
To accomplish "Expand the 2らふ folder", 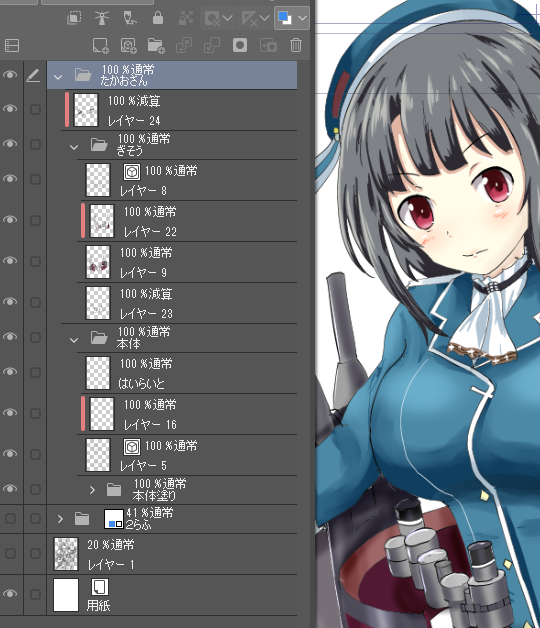I will (x=60, y=519).
